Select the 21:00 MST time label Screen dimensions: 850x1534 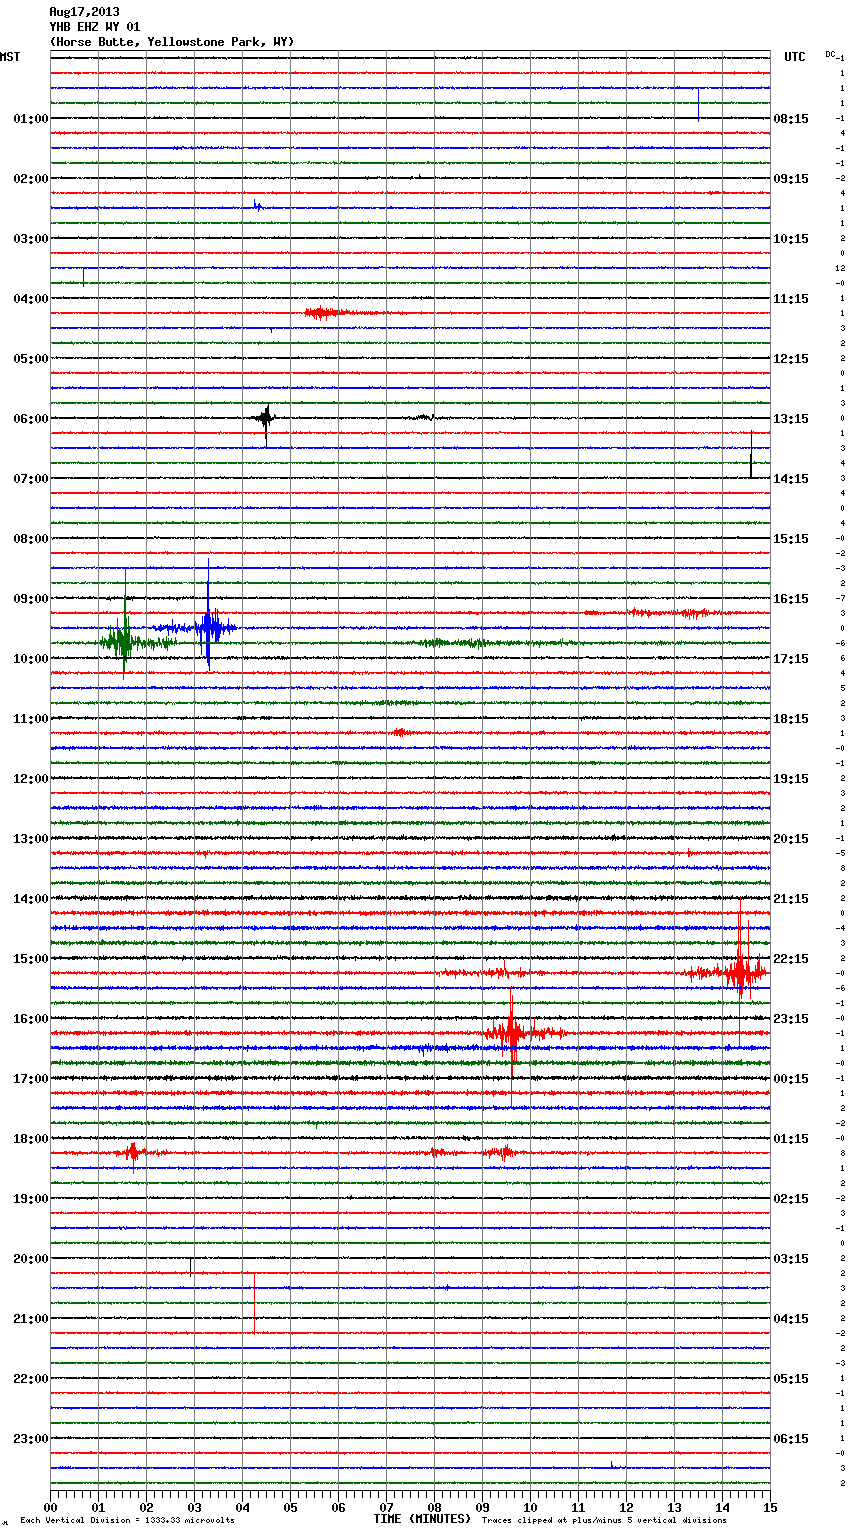[x=31, y=1319]
